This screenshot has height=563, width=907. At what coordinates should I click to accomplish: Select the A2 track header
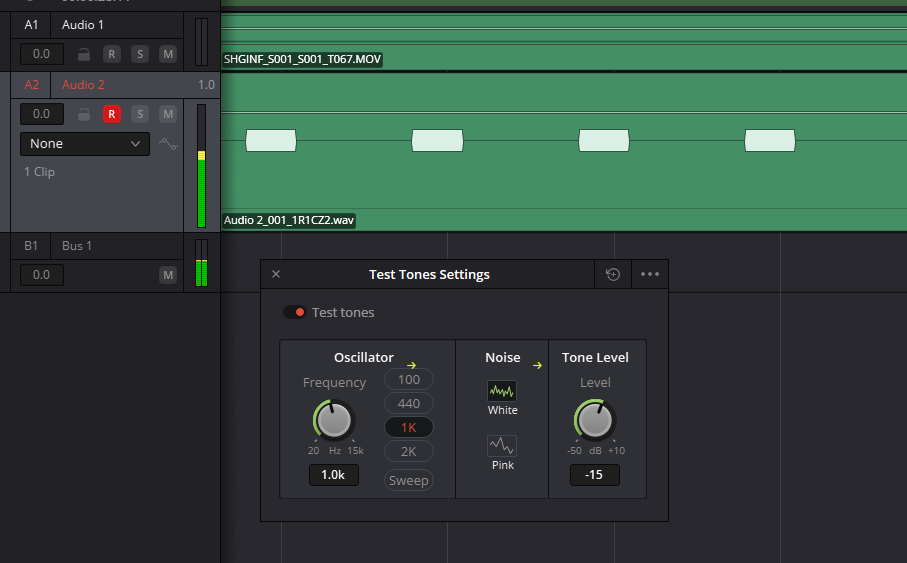coord(31,84)
